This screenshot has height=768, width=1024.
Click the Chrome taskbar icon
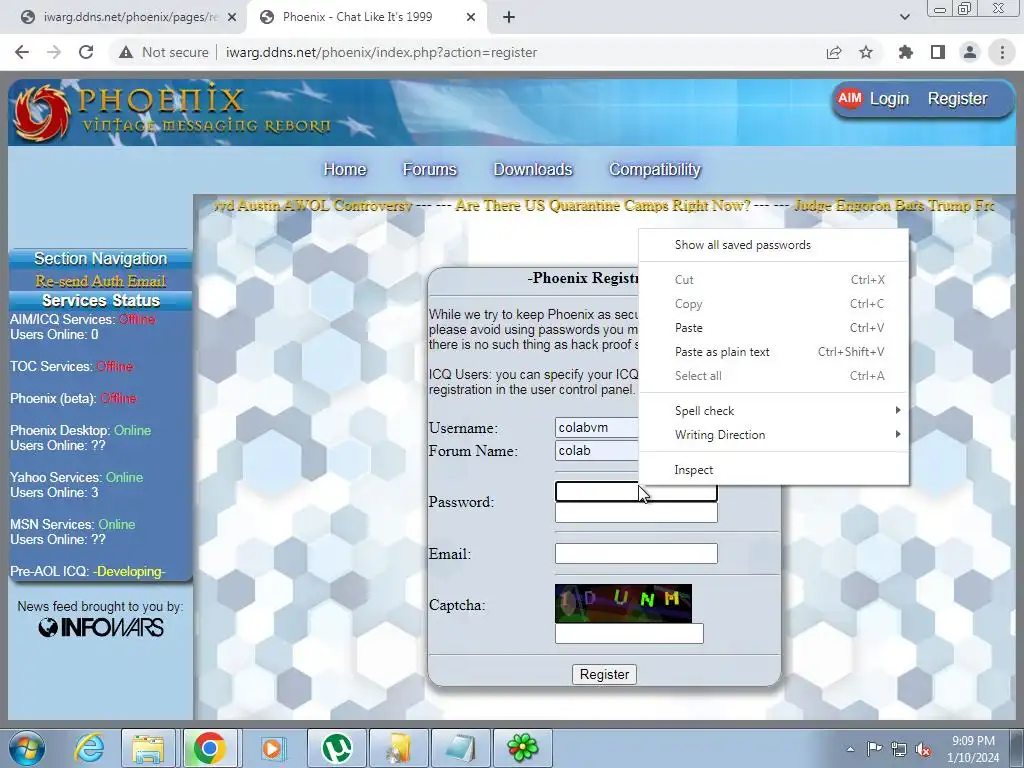point(210,748)
